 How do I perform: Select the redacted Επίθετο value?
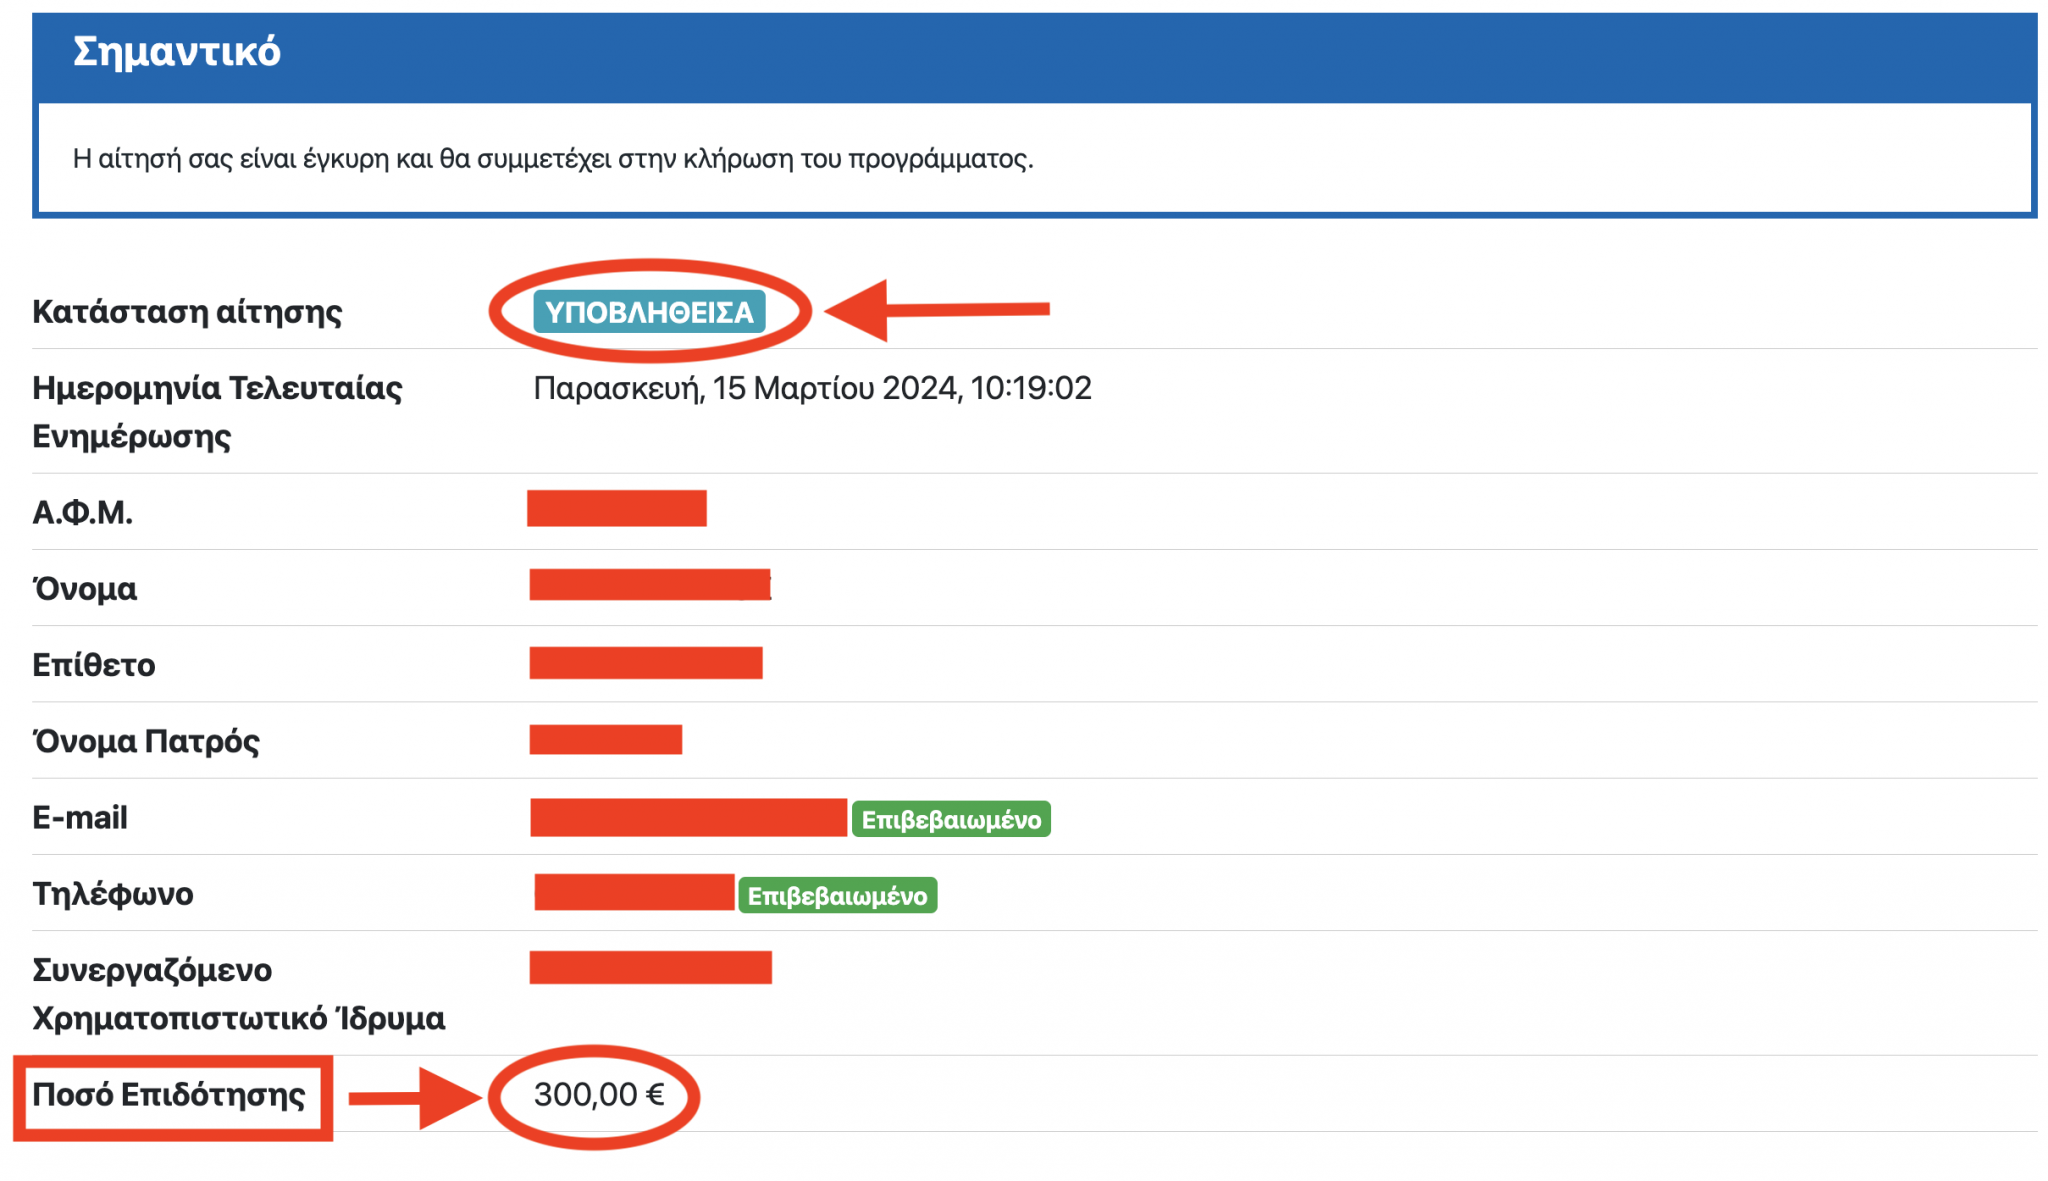coord(645,662)
